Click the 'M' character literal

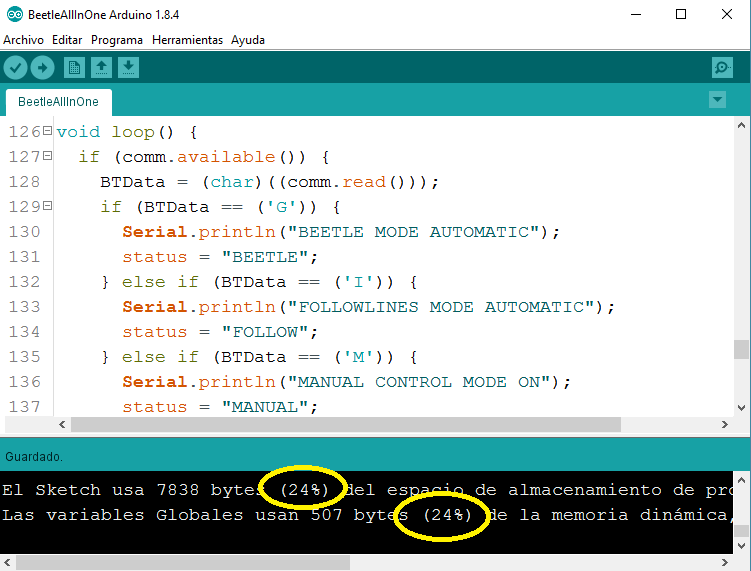pyautogui.click(x=359, y=357)
